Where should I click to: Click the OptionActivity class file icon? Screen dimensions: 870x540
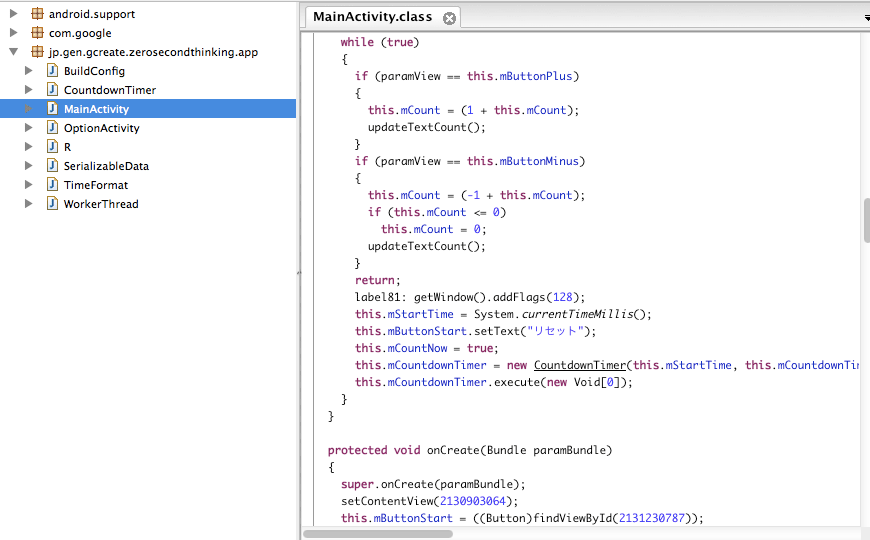pos(53,128)
